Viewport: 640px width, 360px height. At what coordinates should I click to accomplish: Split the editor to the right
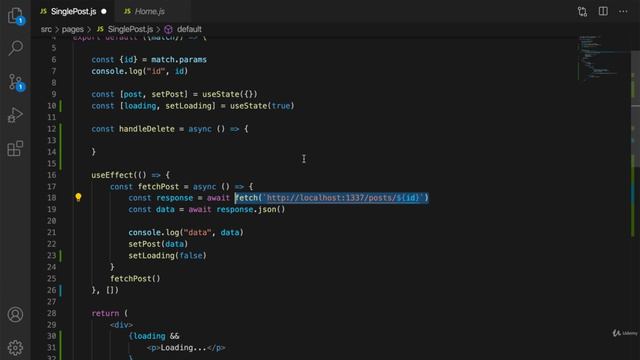pos(603,11)
